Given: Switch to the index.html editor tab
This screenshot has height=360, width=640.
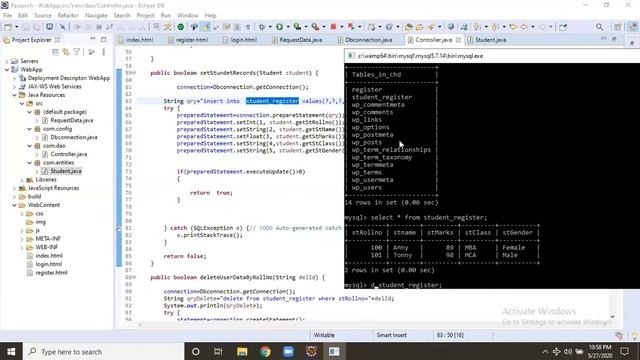Looking at the screenshot, I should pyautogui.click(x=140, y=40).
